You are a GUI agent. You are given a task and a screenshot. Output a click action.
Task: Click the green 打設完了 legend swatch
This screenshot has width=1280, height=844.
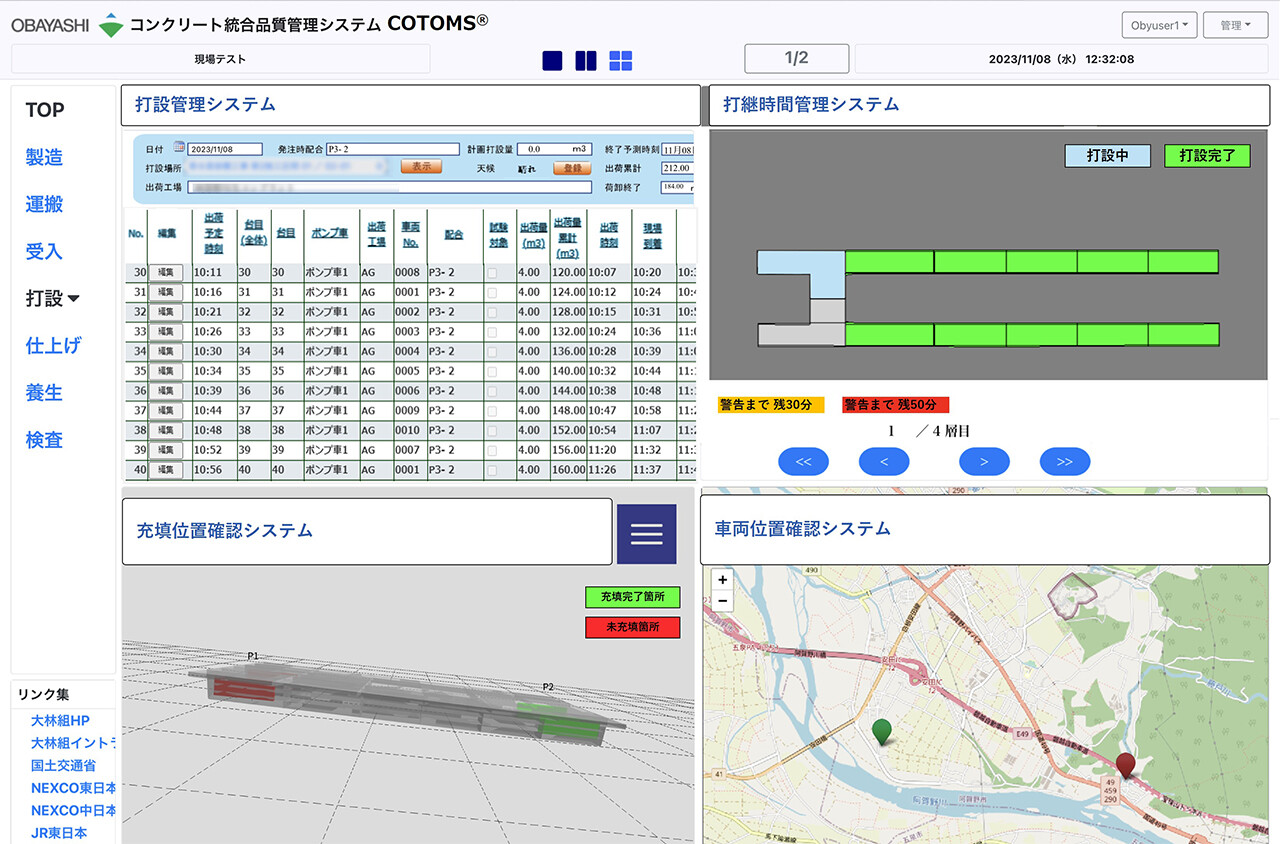(x=1207, y=156)
